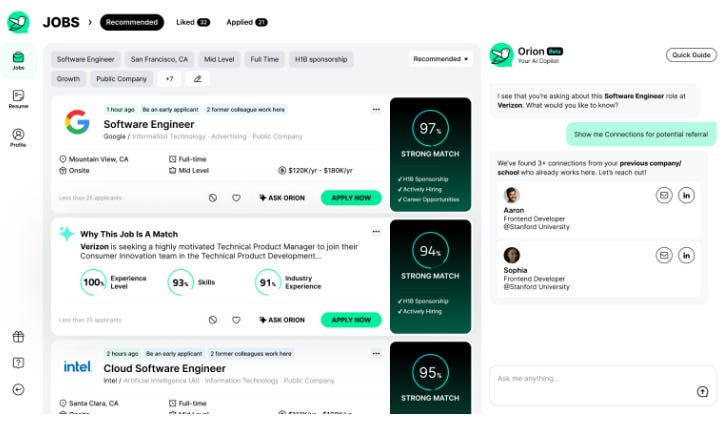Click the Intel logo on job card
Screen dimensions: 725x421
[77, 366]
